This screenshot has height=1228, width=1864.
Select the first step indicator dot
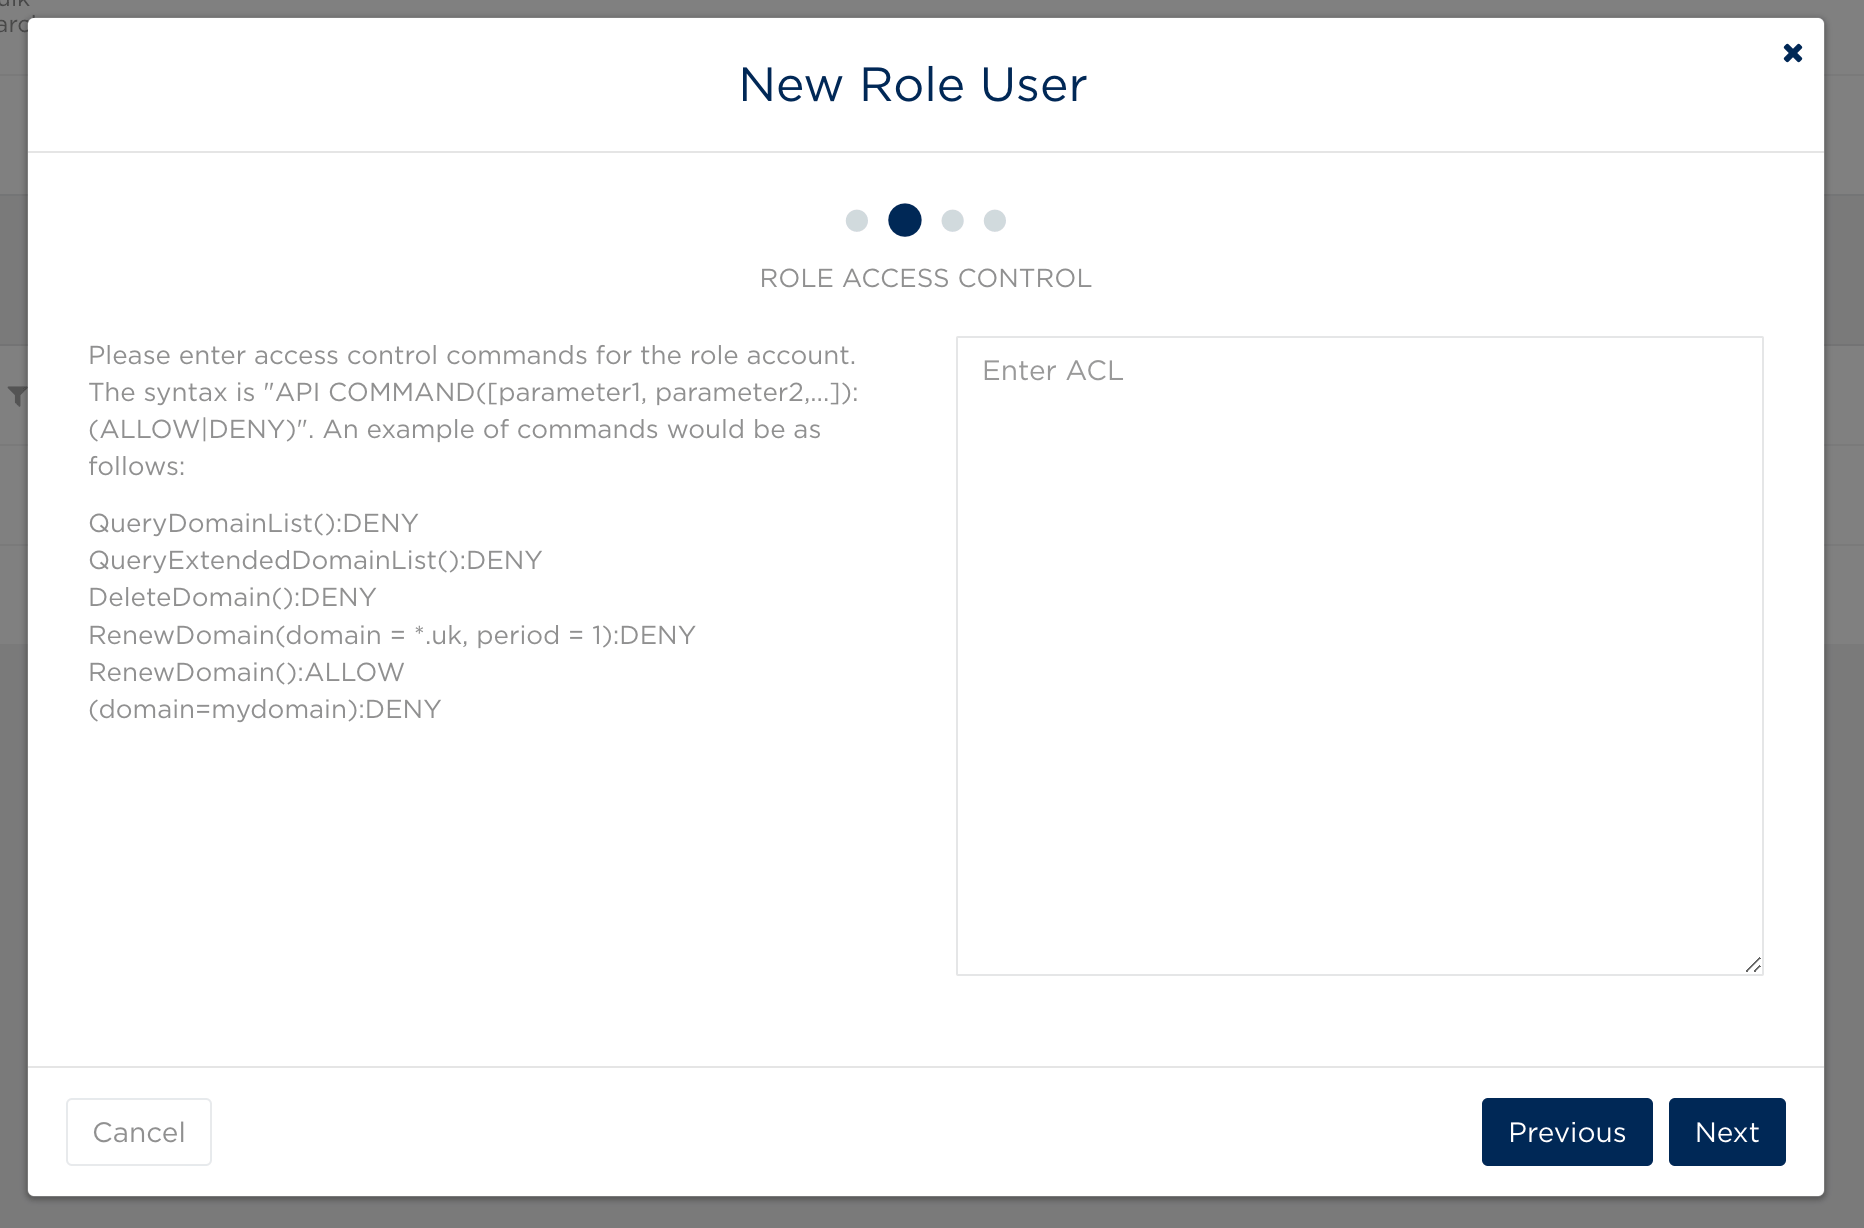(x=857, y=220)
